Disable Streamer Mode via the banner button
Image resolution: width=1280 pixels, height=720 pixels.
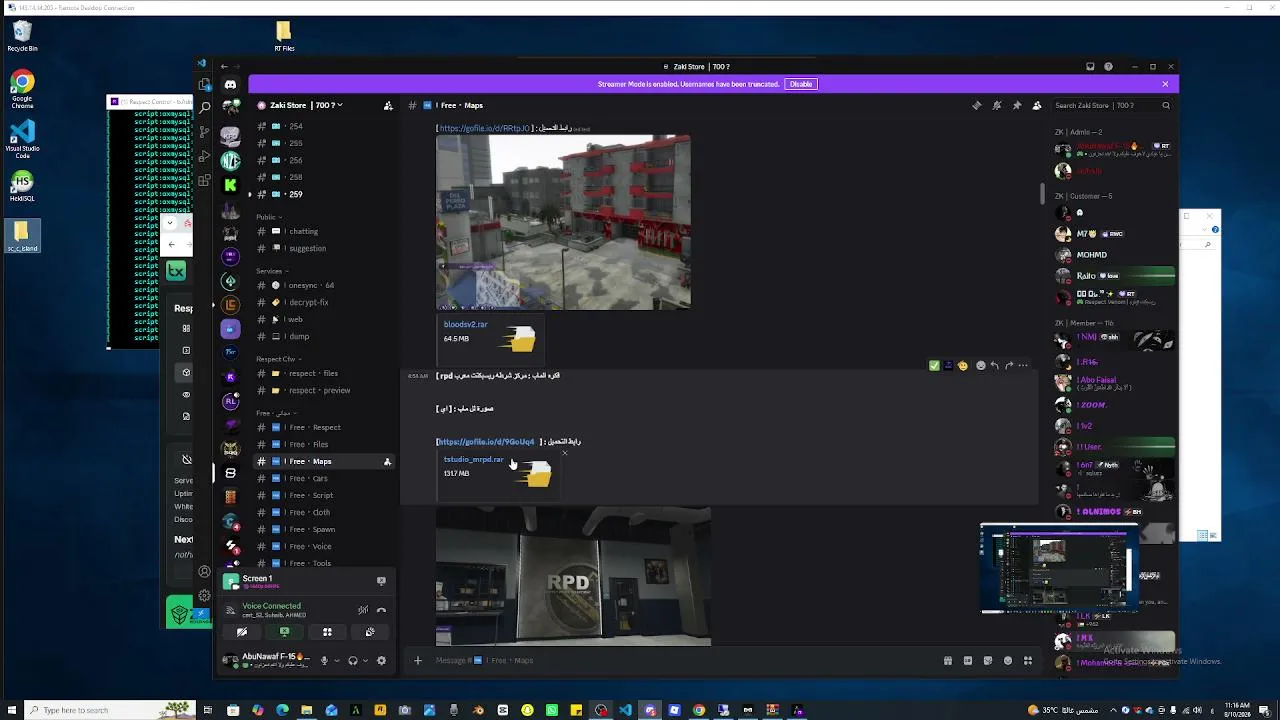click(x=801, y=84)
